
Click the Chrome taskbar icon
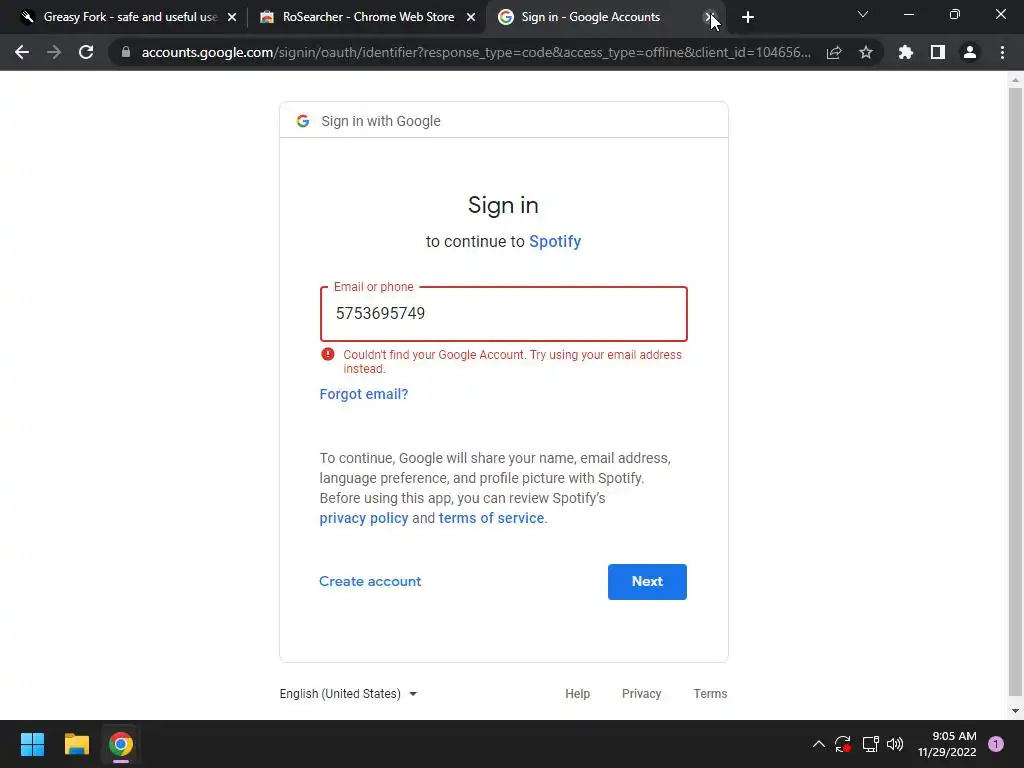pos(121,744)
